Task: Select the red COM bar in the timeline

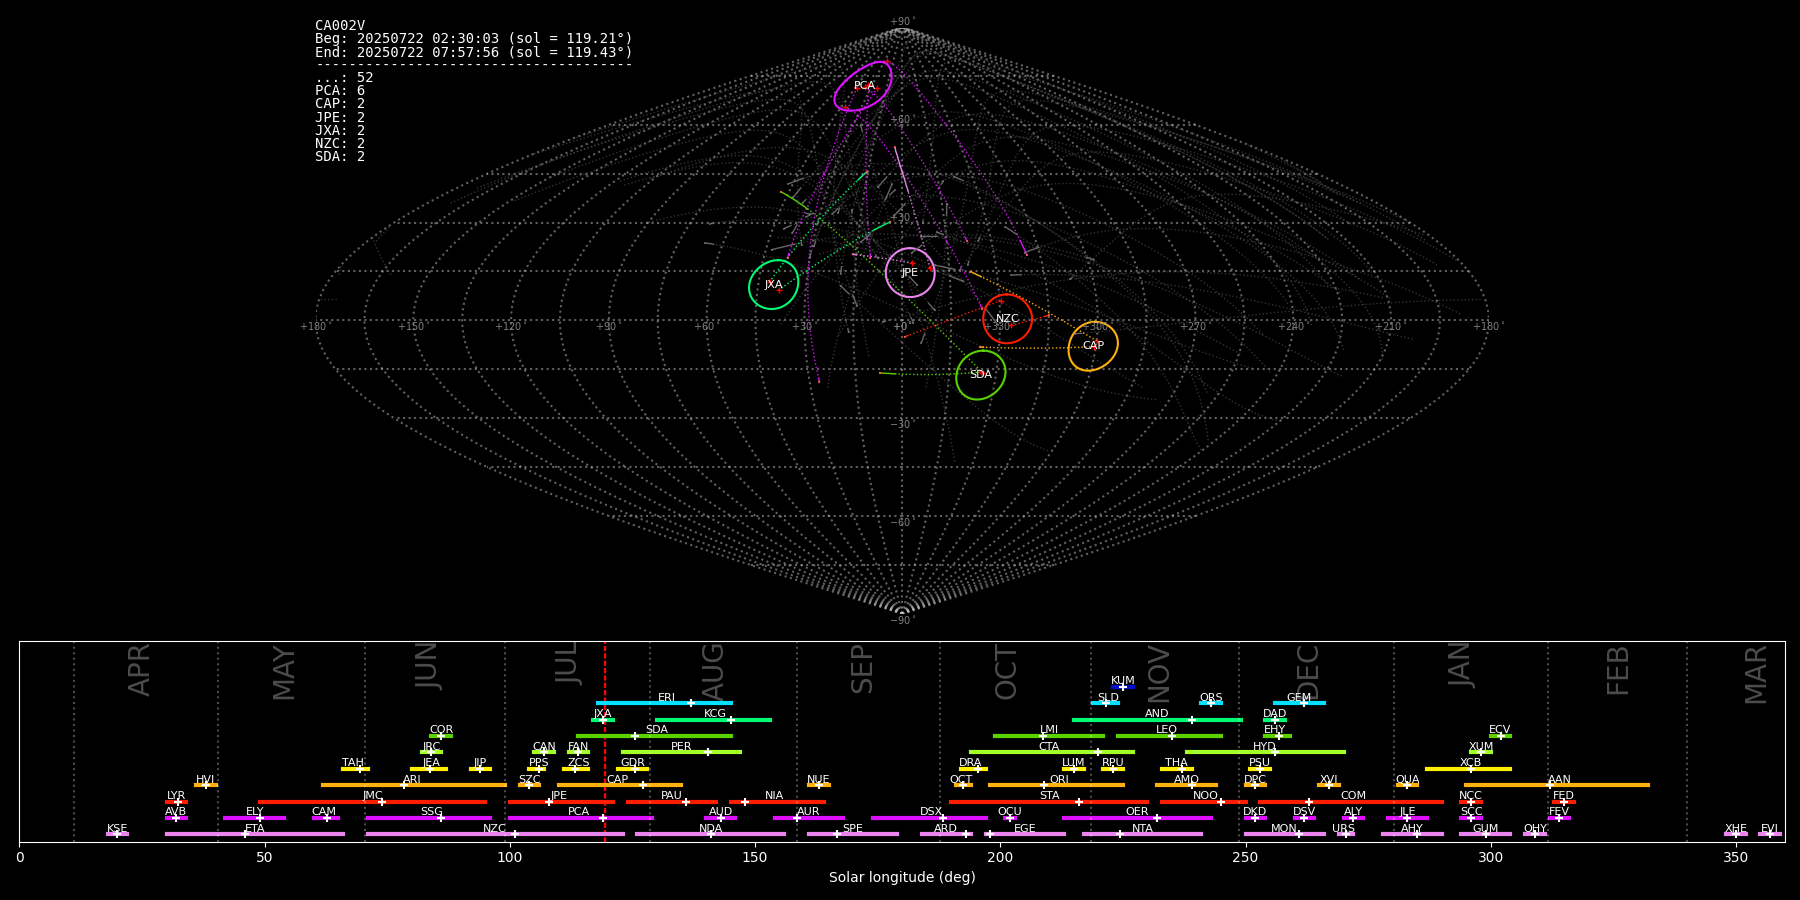Action: (1352, 801)
